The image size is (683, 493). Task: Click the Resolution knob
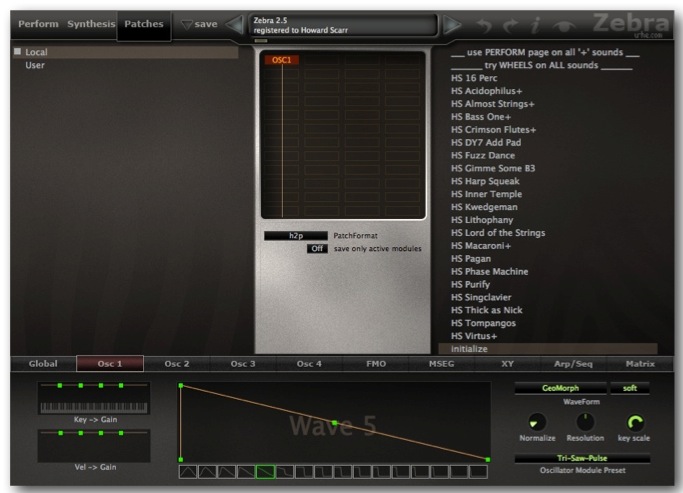click(x=585, y=422)
